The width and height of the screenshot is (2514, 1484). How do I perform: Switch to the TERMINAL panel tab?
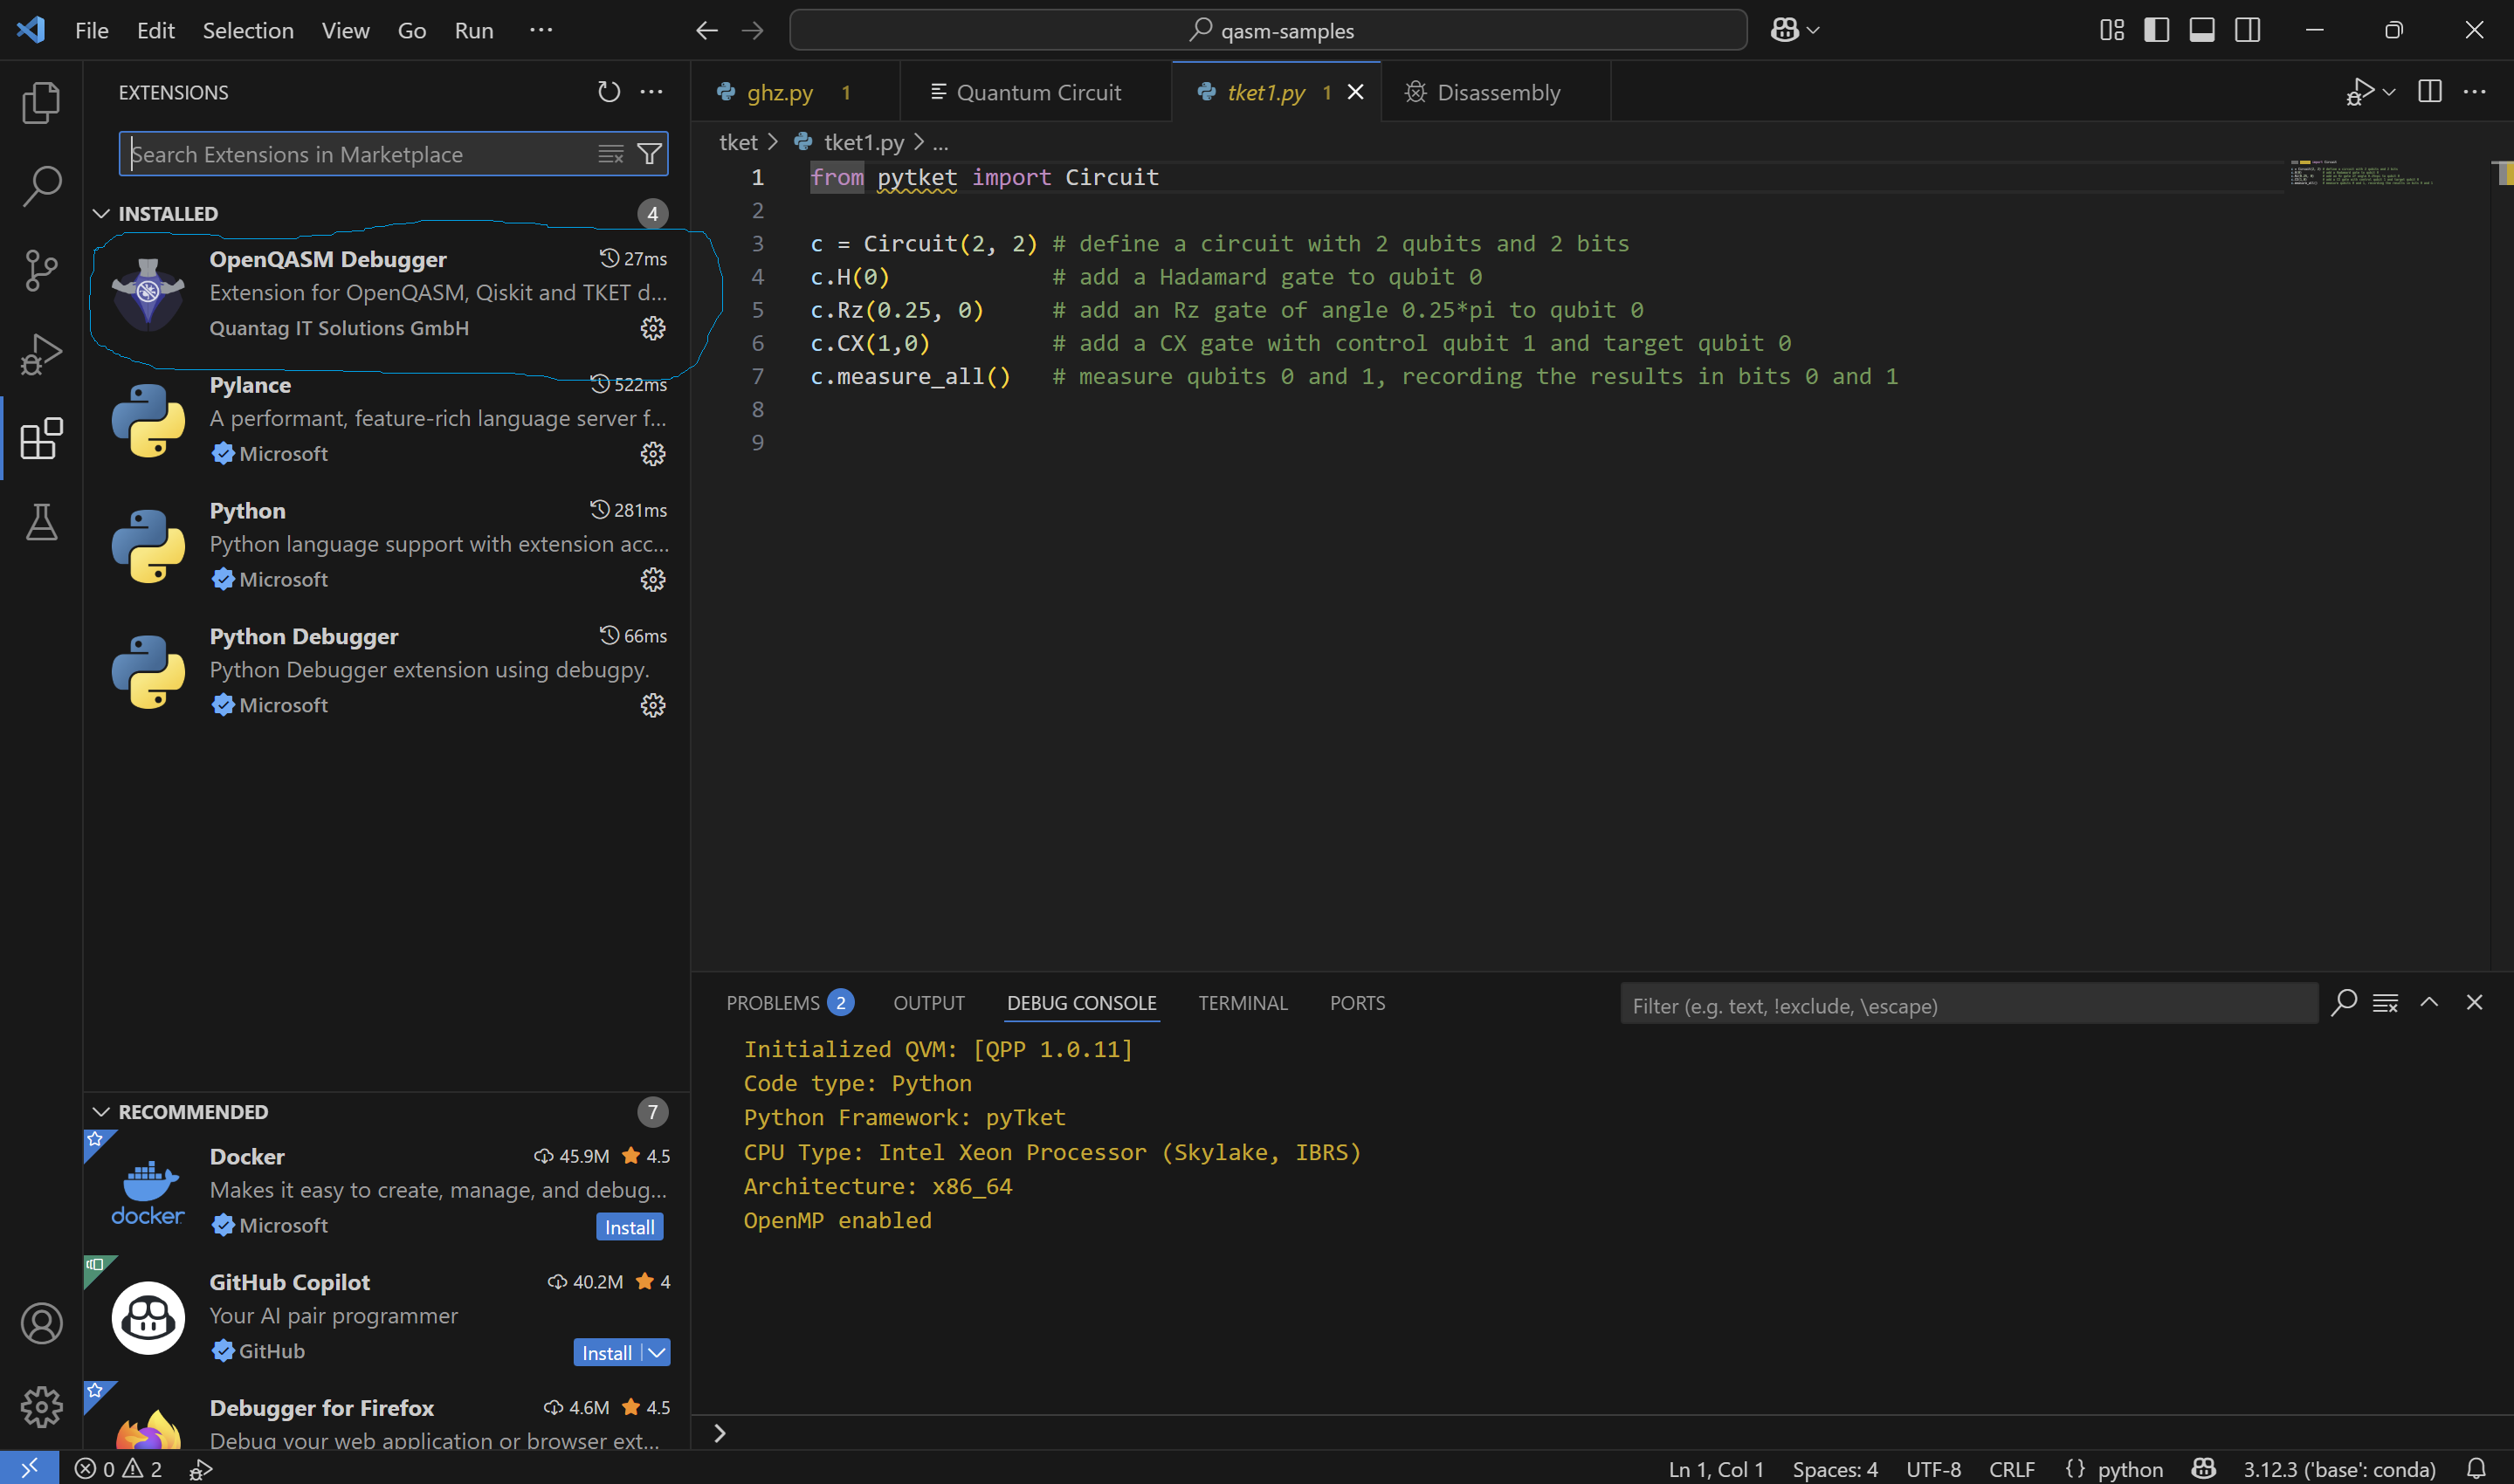pos(1242,1003)
